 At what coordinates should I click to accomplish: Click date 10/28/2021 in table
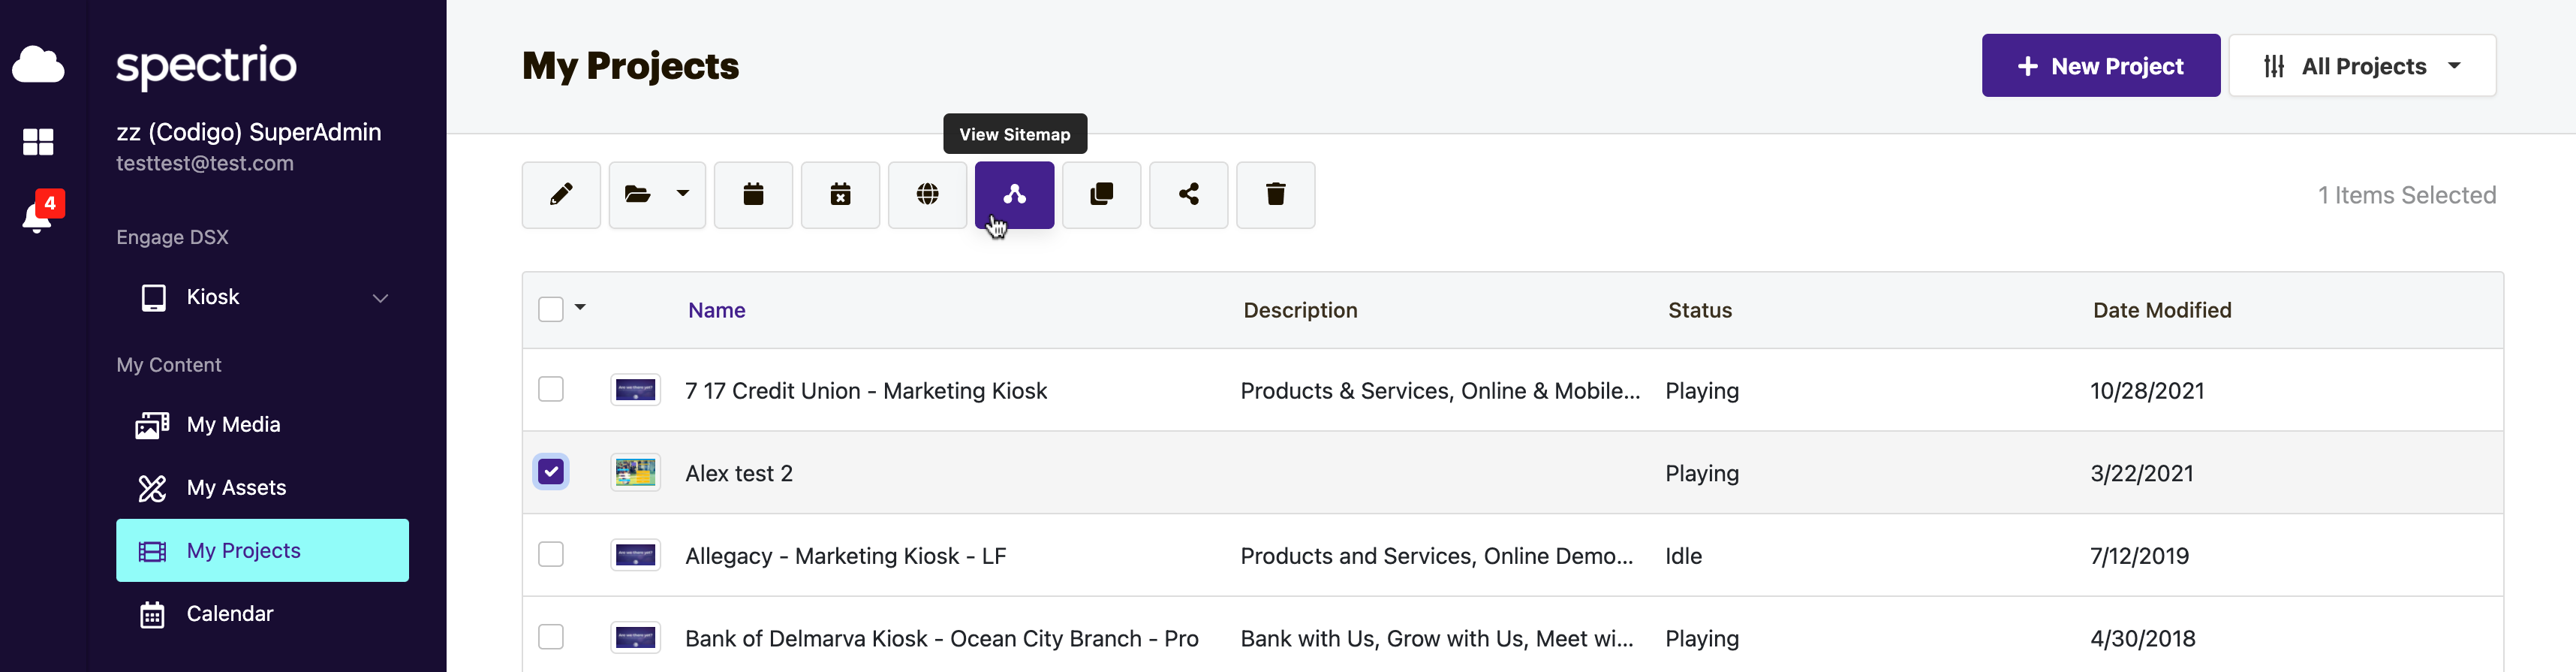click(2147, 391)
